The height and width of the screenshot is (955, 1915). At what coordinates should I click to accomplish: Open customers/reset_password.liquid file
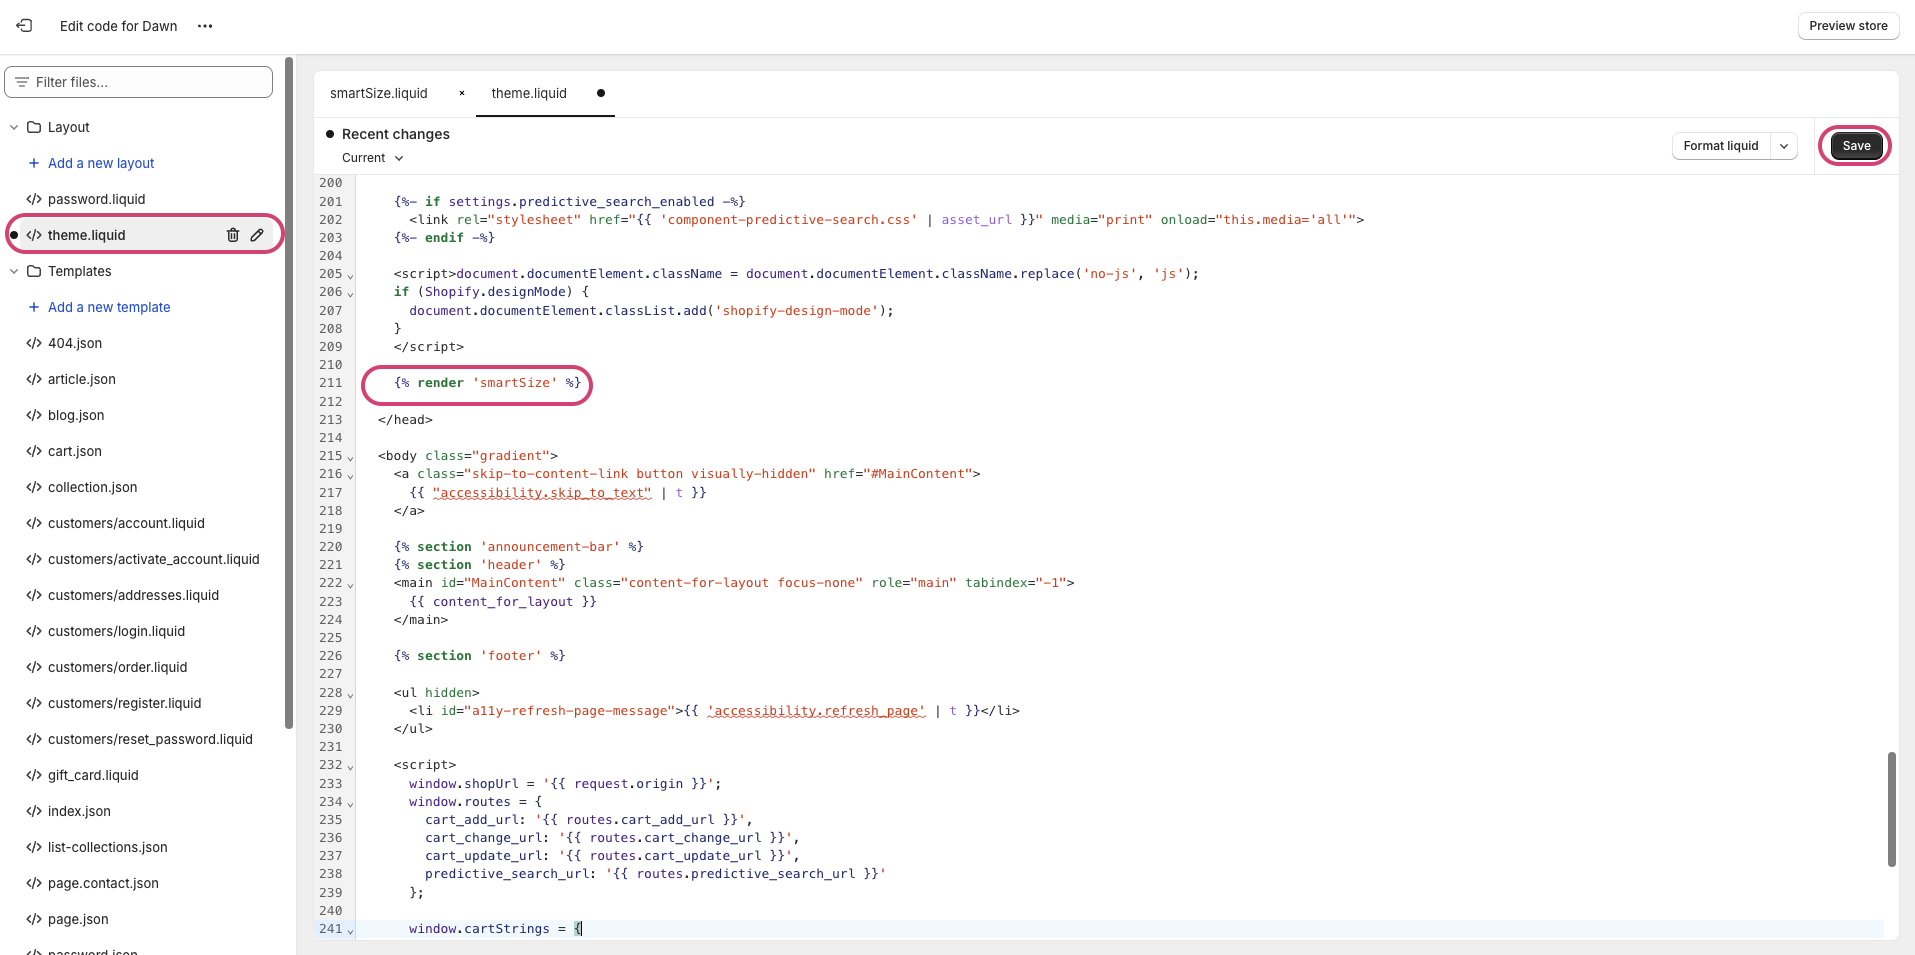tap(150, 739)
